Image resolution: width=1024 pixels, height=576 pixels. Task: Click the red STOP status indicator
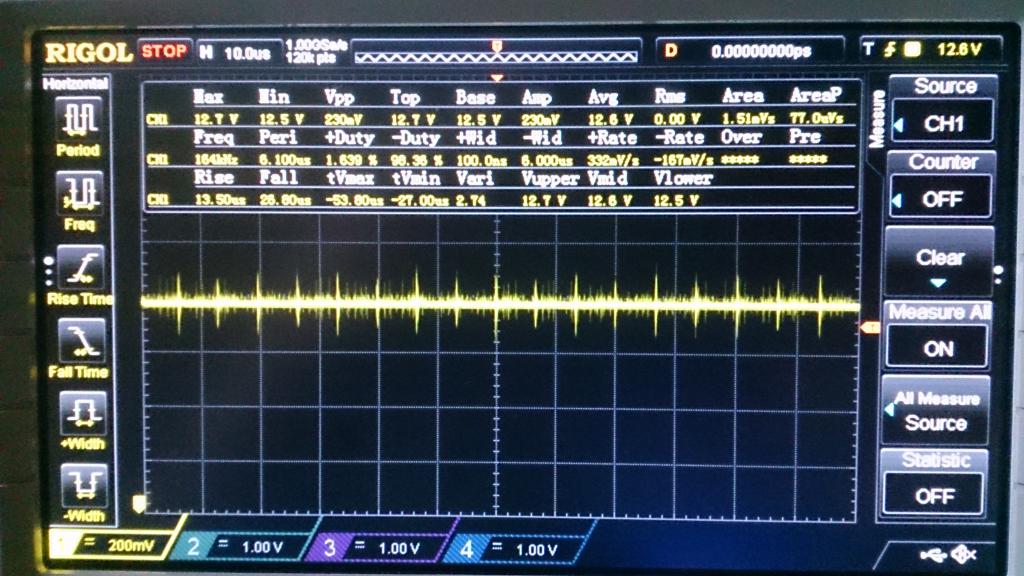point(163,50)
